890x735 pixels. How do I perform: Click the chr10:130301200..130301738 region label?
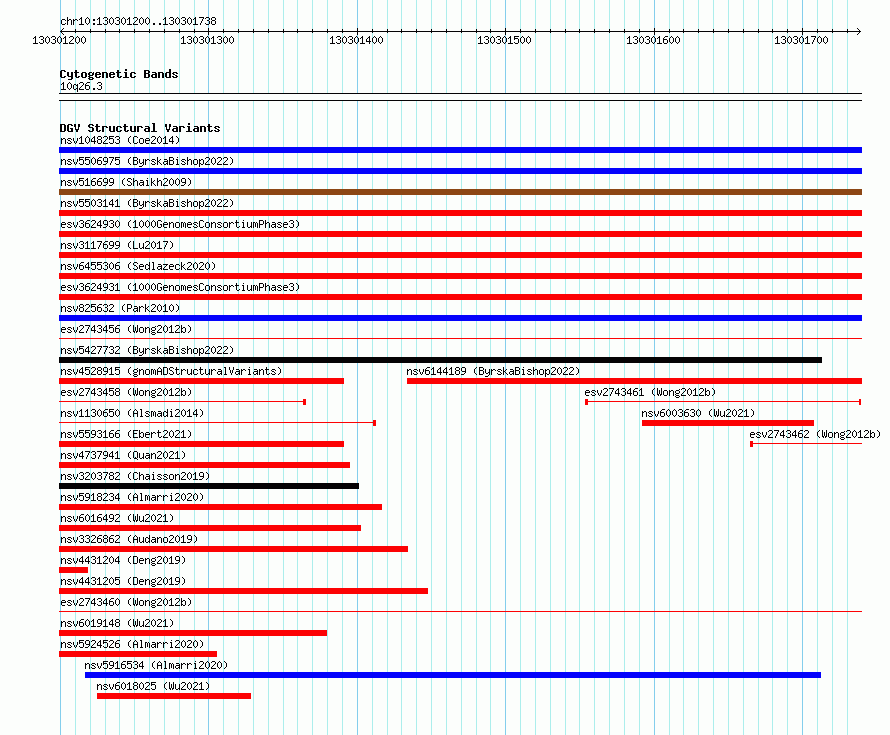pos(138,21)
